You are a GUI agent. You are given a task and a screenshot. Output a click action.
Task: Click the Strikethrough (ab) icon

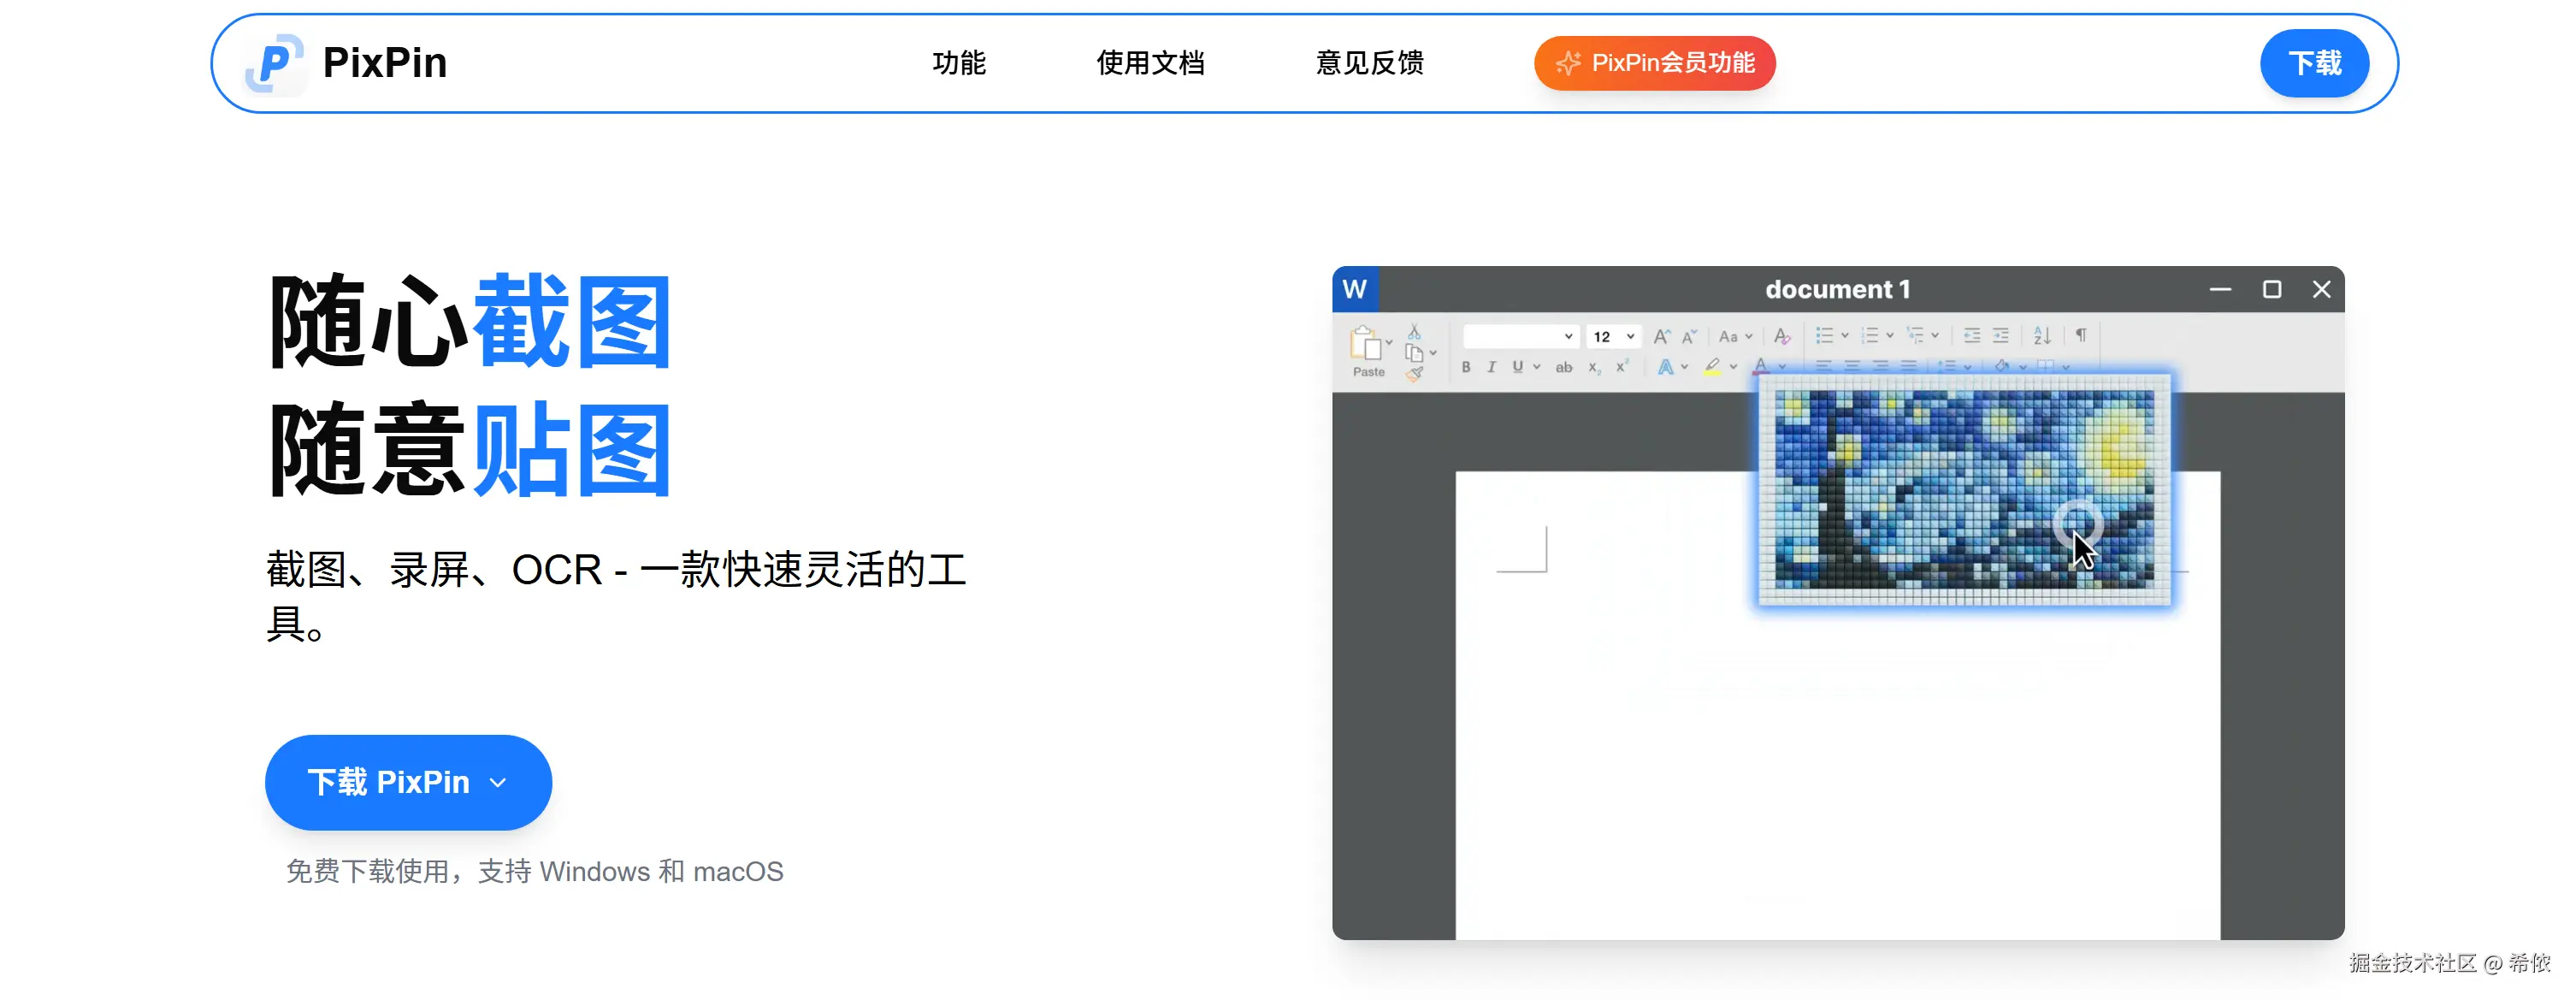click(x=1564, y=367)
